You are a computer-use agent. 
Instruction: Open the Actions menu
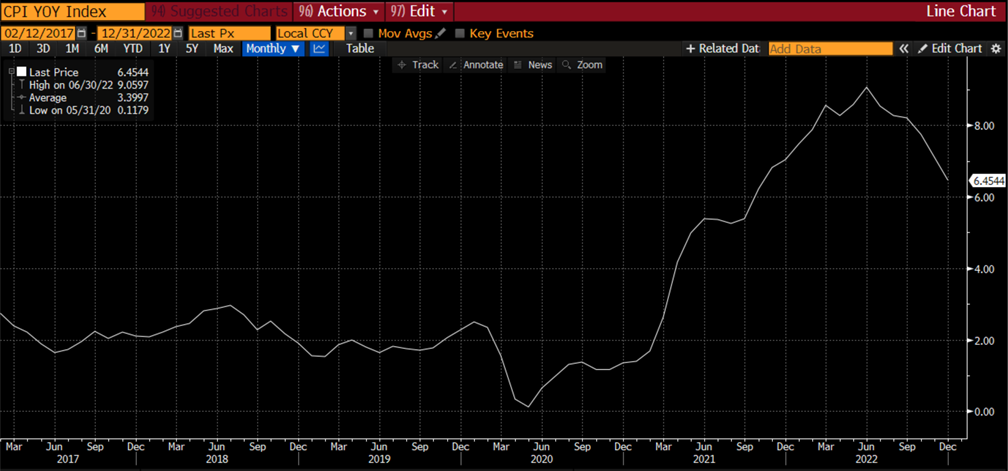[x=339, y=11]
